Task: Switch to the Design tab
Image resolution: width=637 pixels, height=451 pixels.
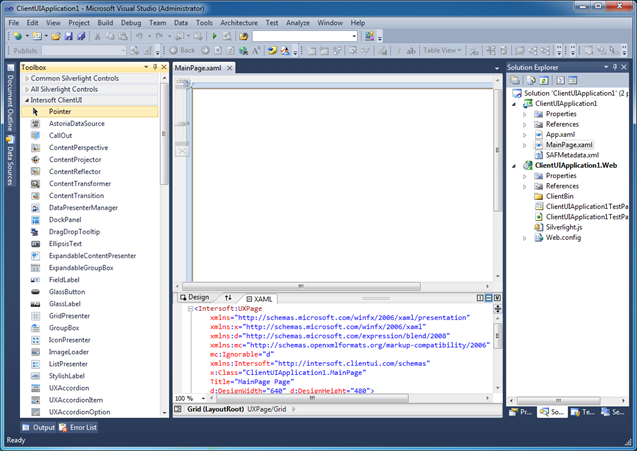Action: 195,297
